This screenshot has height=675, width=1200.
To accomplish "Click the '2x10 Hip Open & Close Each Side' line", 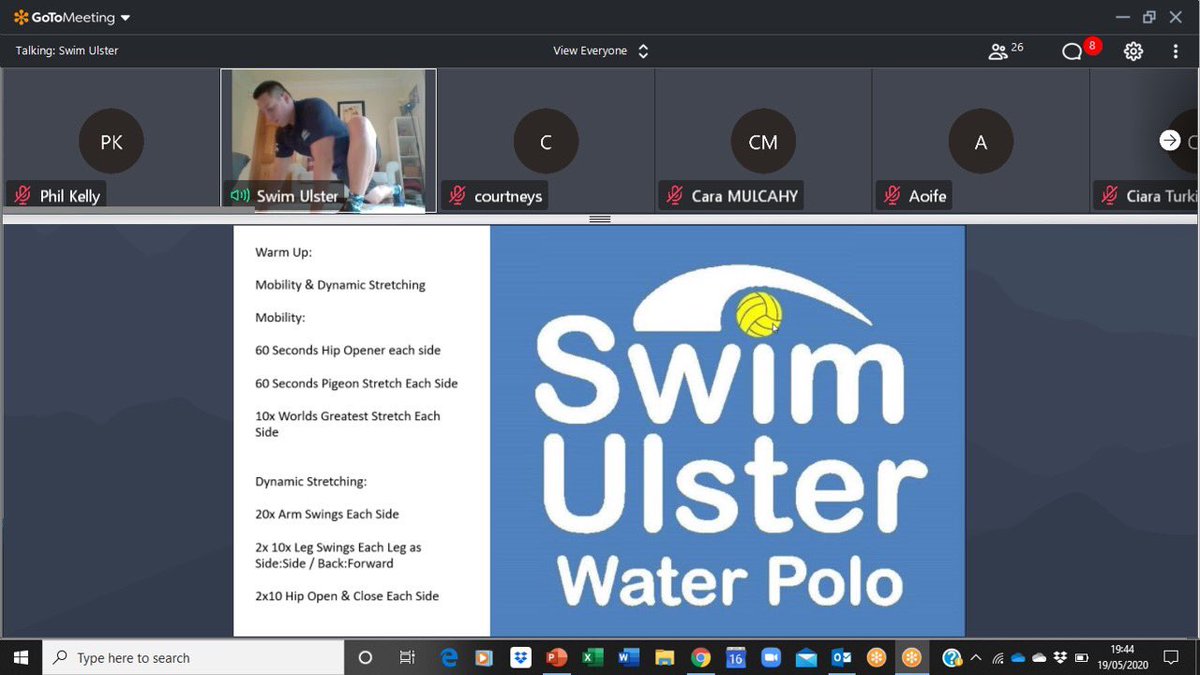I will [347, 596].
